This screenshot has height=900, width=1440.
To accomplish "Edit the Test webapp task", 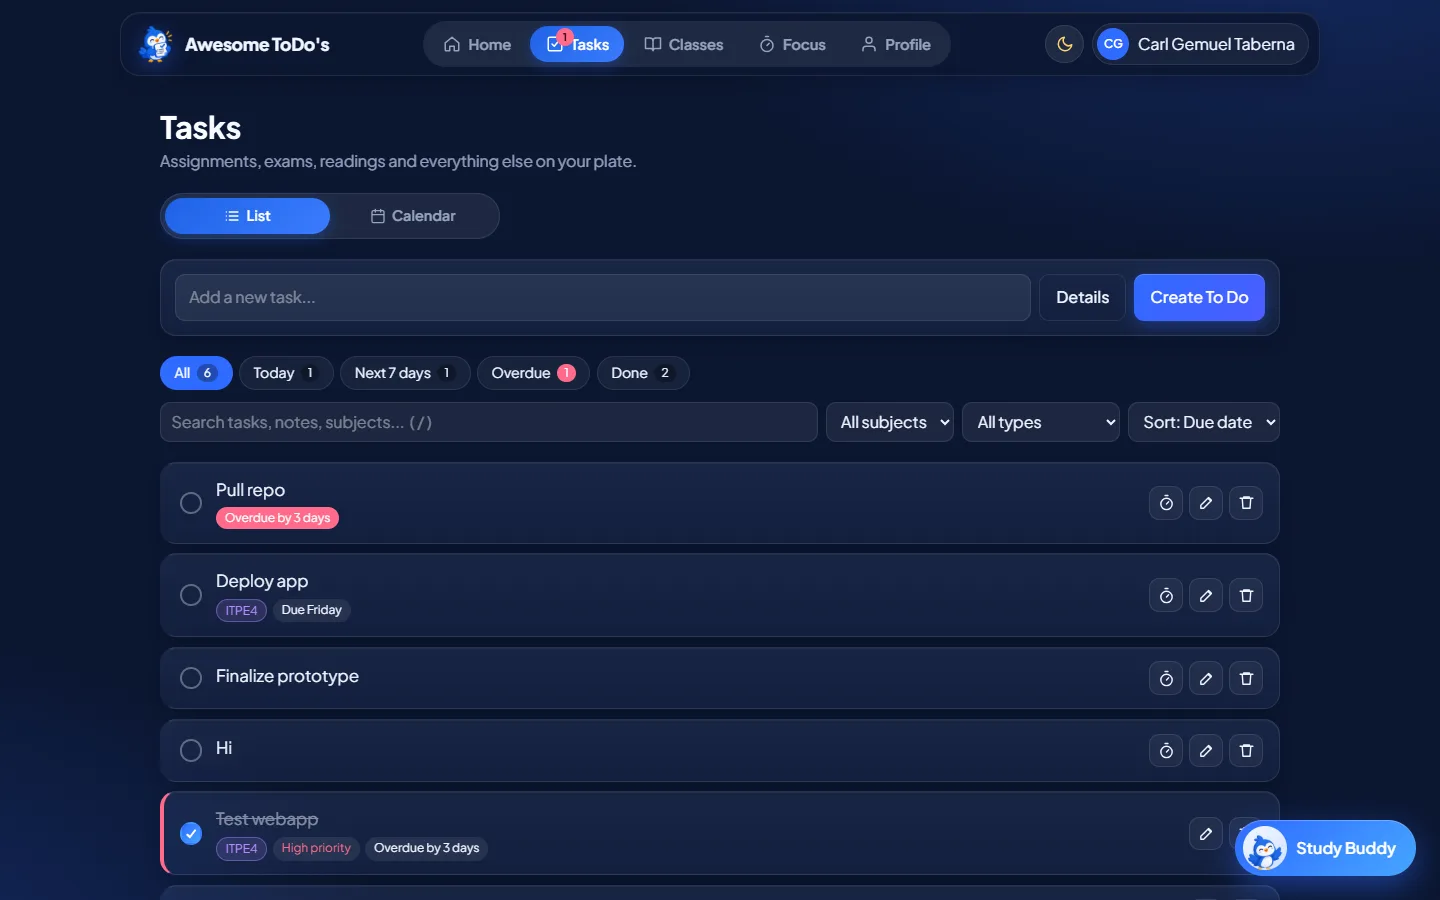I will coord(1206,834).
